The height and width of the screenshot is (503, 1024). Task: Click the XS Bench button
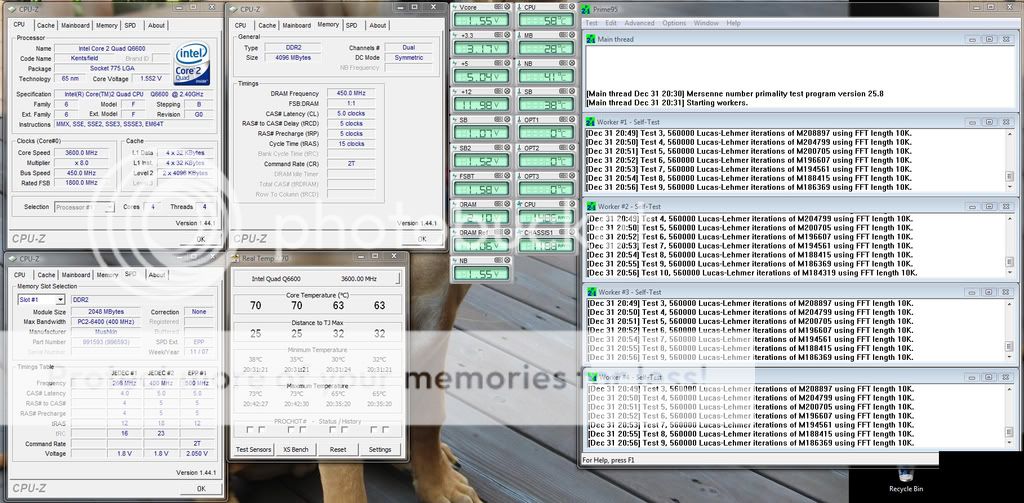point(296,449)
